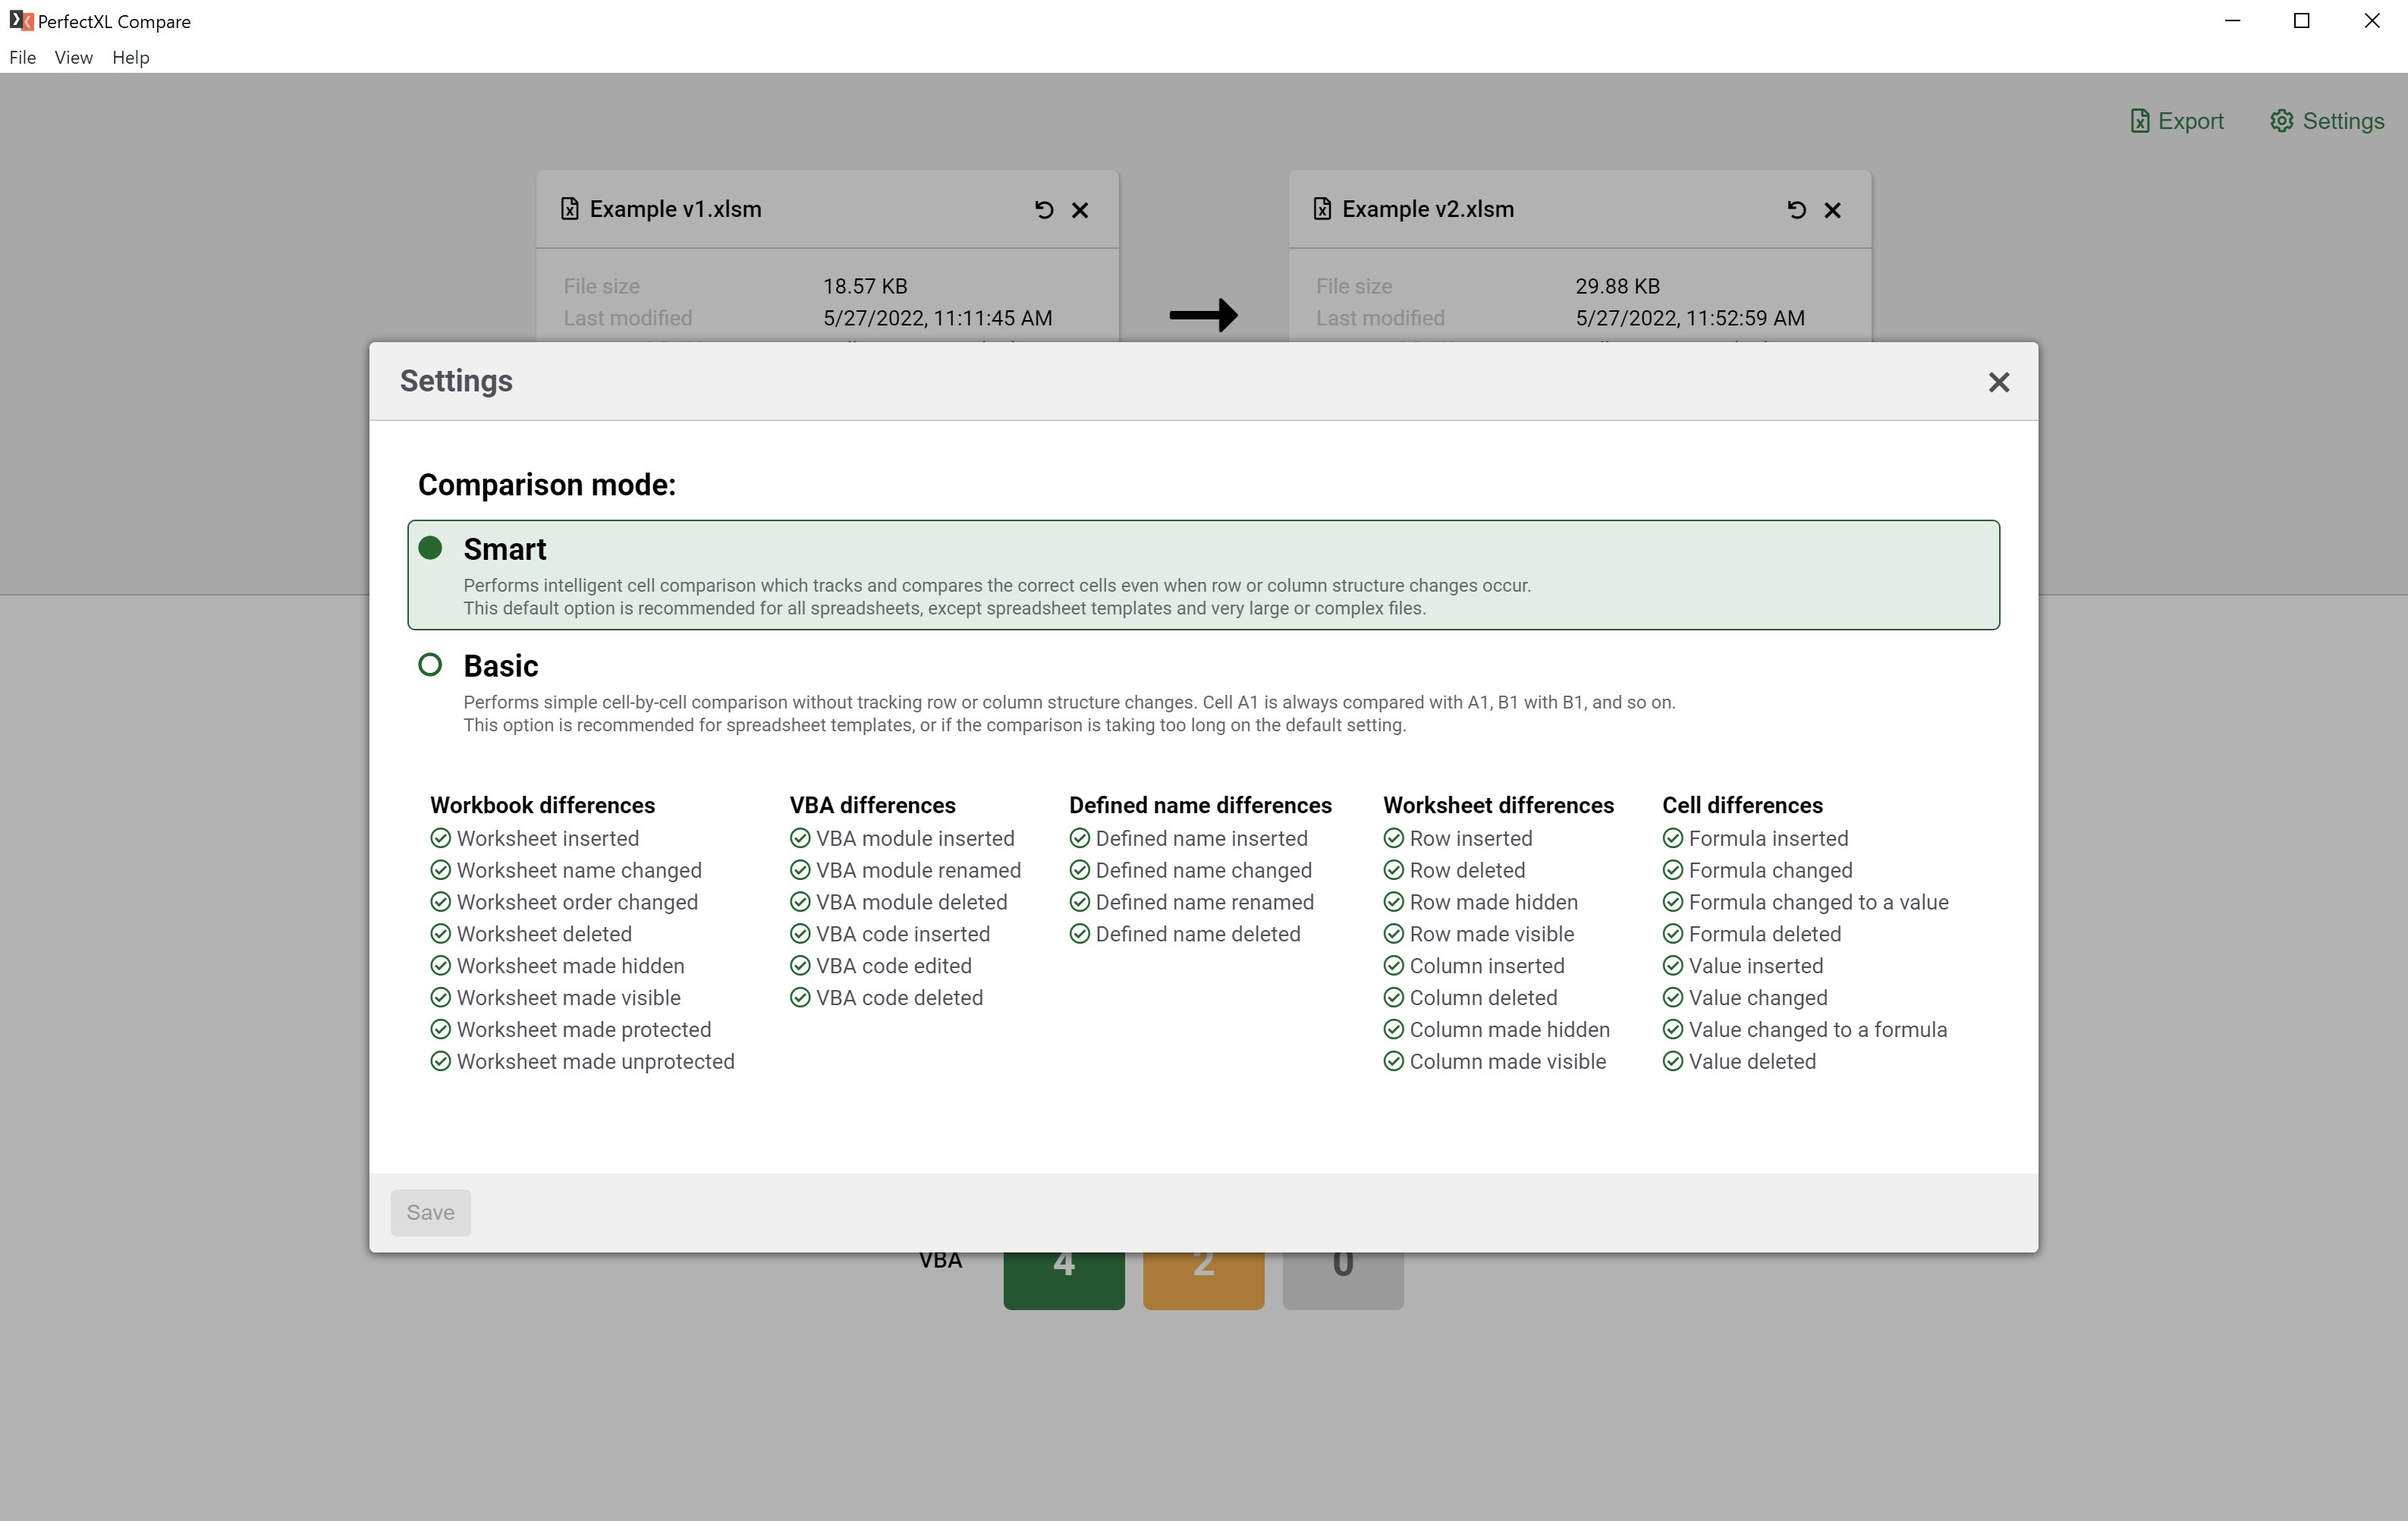Remove the Example v2.xlsm file
This screenshot has height=1521, width=2408.
pos(1832,210)
